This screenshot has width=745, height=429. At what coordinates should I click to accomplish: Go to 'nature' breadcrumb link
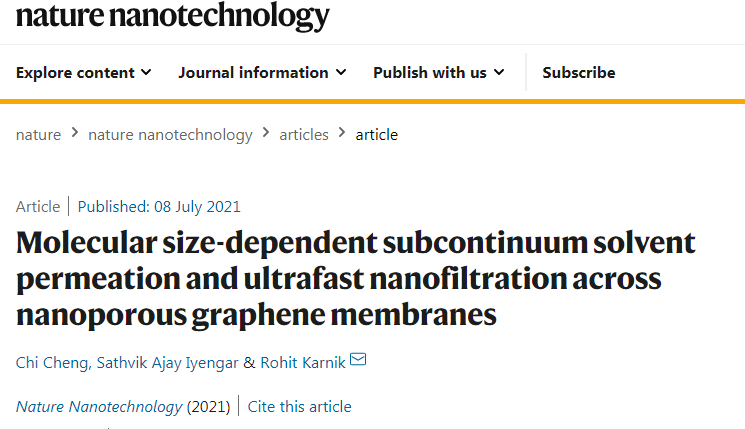pyautogui.click(x=38, y=134)
